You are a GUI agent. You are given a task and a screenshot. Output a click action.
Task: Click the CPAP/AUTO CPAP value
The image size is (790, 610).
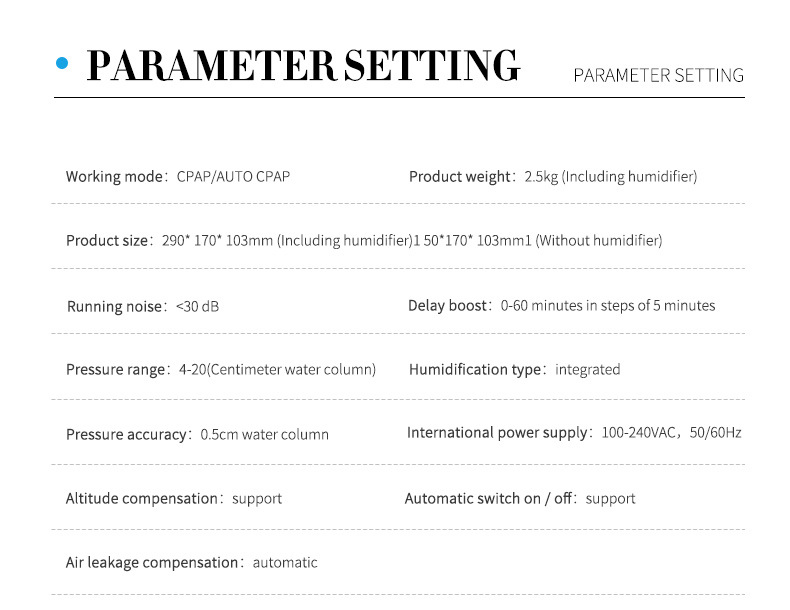[233, 177]
